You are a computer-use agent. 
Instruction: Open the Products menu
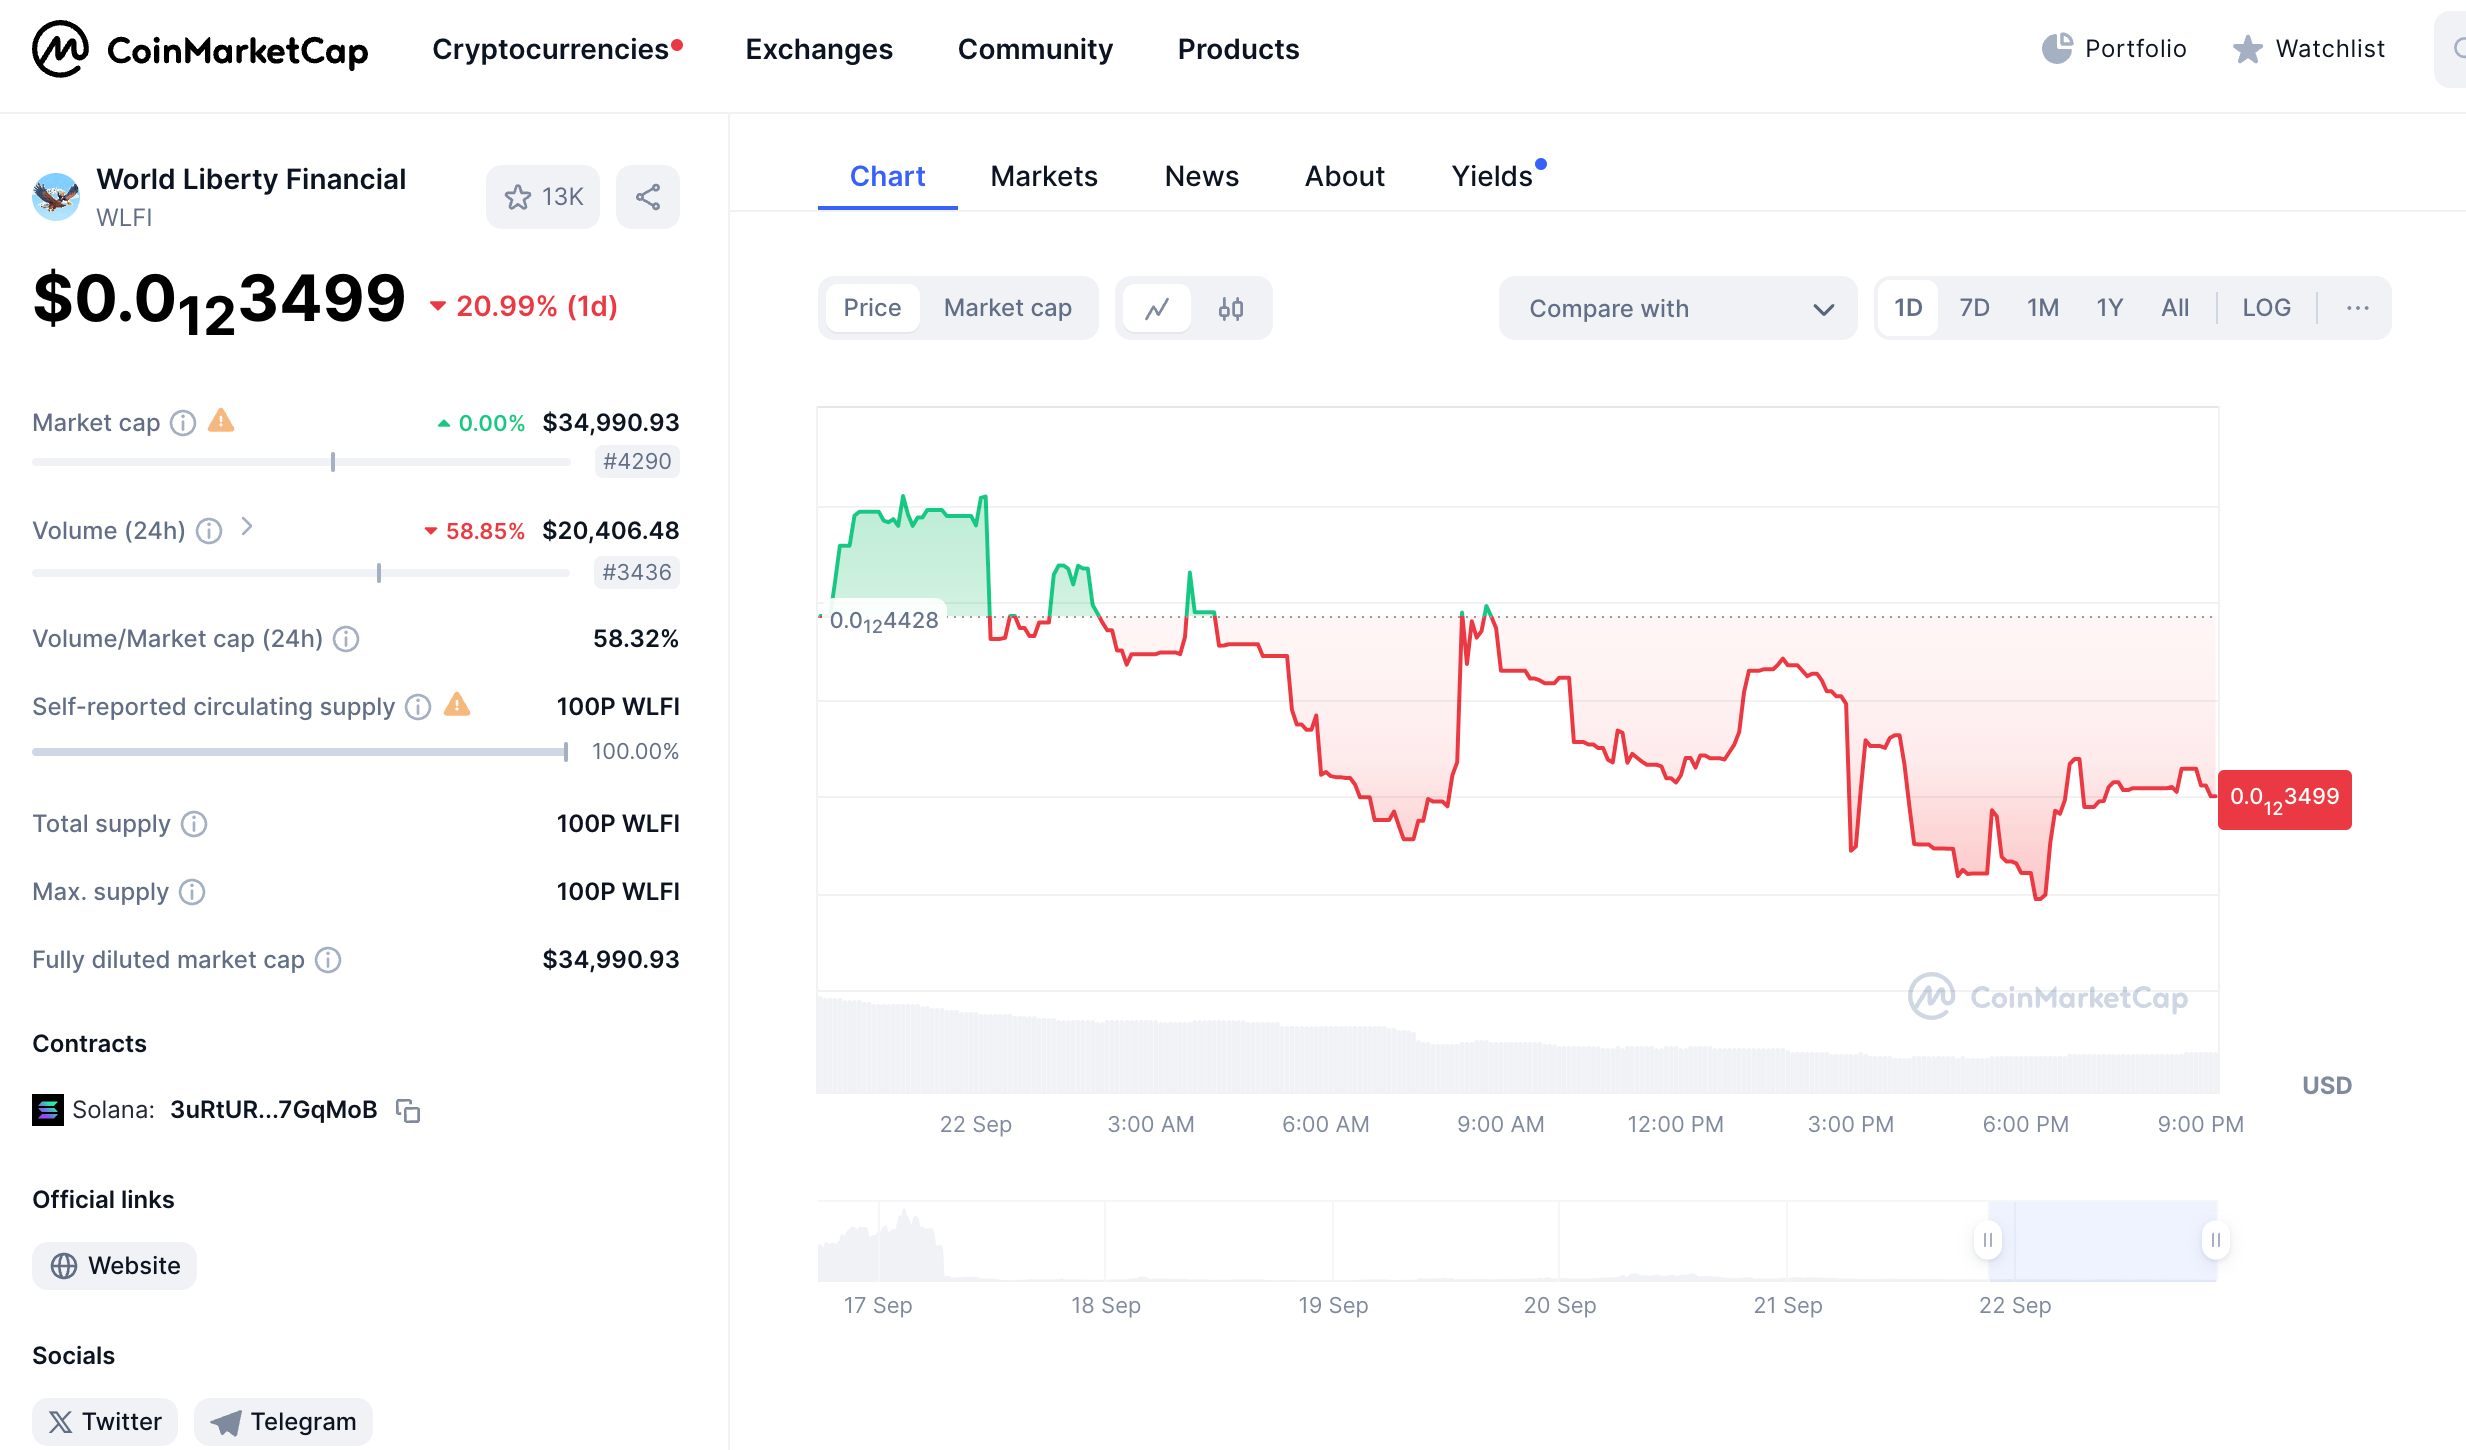coord(1238,49)
